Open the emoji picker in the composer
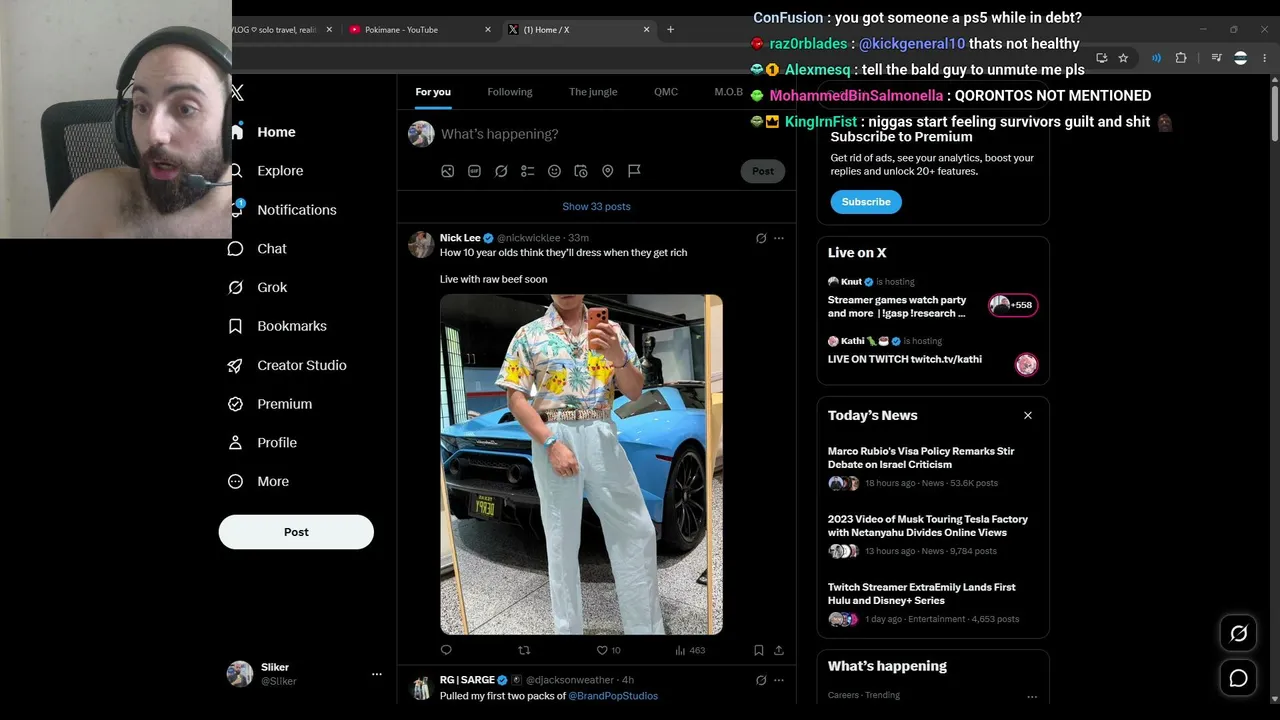Viewport: 1280px width, 720px height. coord(554,171)
